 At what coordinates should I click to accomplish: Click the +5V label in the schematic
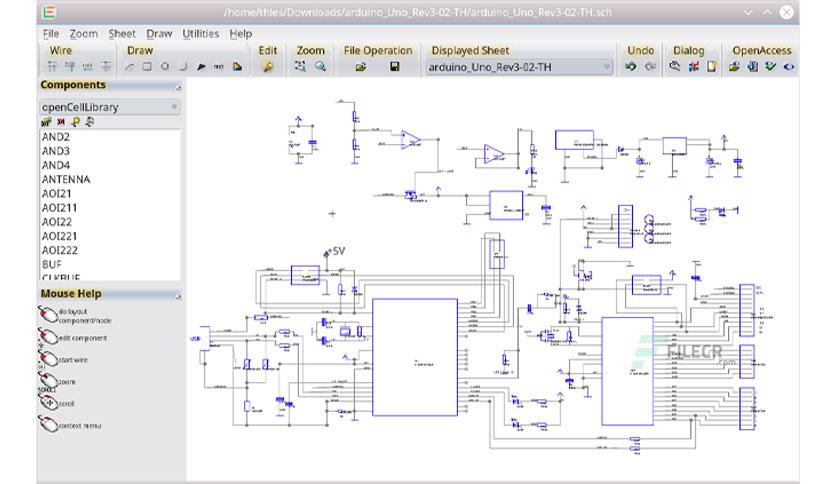pos(335,251)
